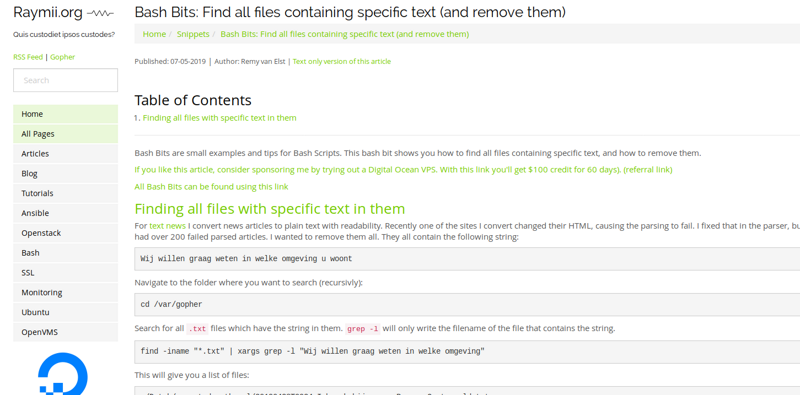Select Home in the sidebar menu
The height and width of the screenshot is (395, 800).
[65, 114]
